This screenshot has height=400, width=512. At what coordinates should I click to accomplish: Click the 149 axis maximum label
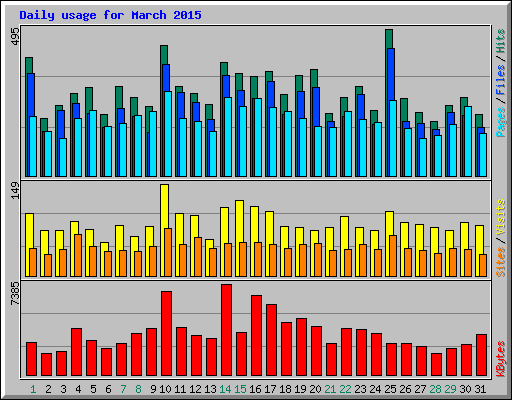tap(15, 191)
